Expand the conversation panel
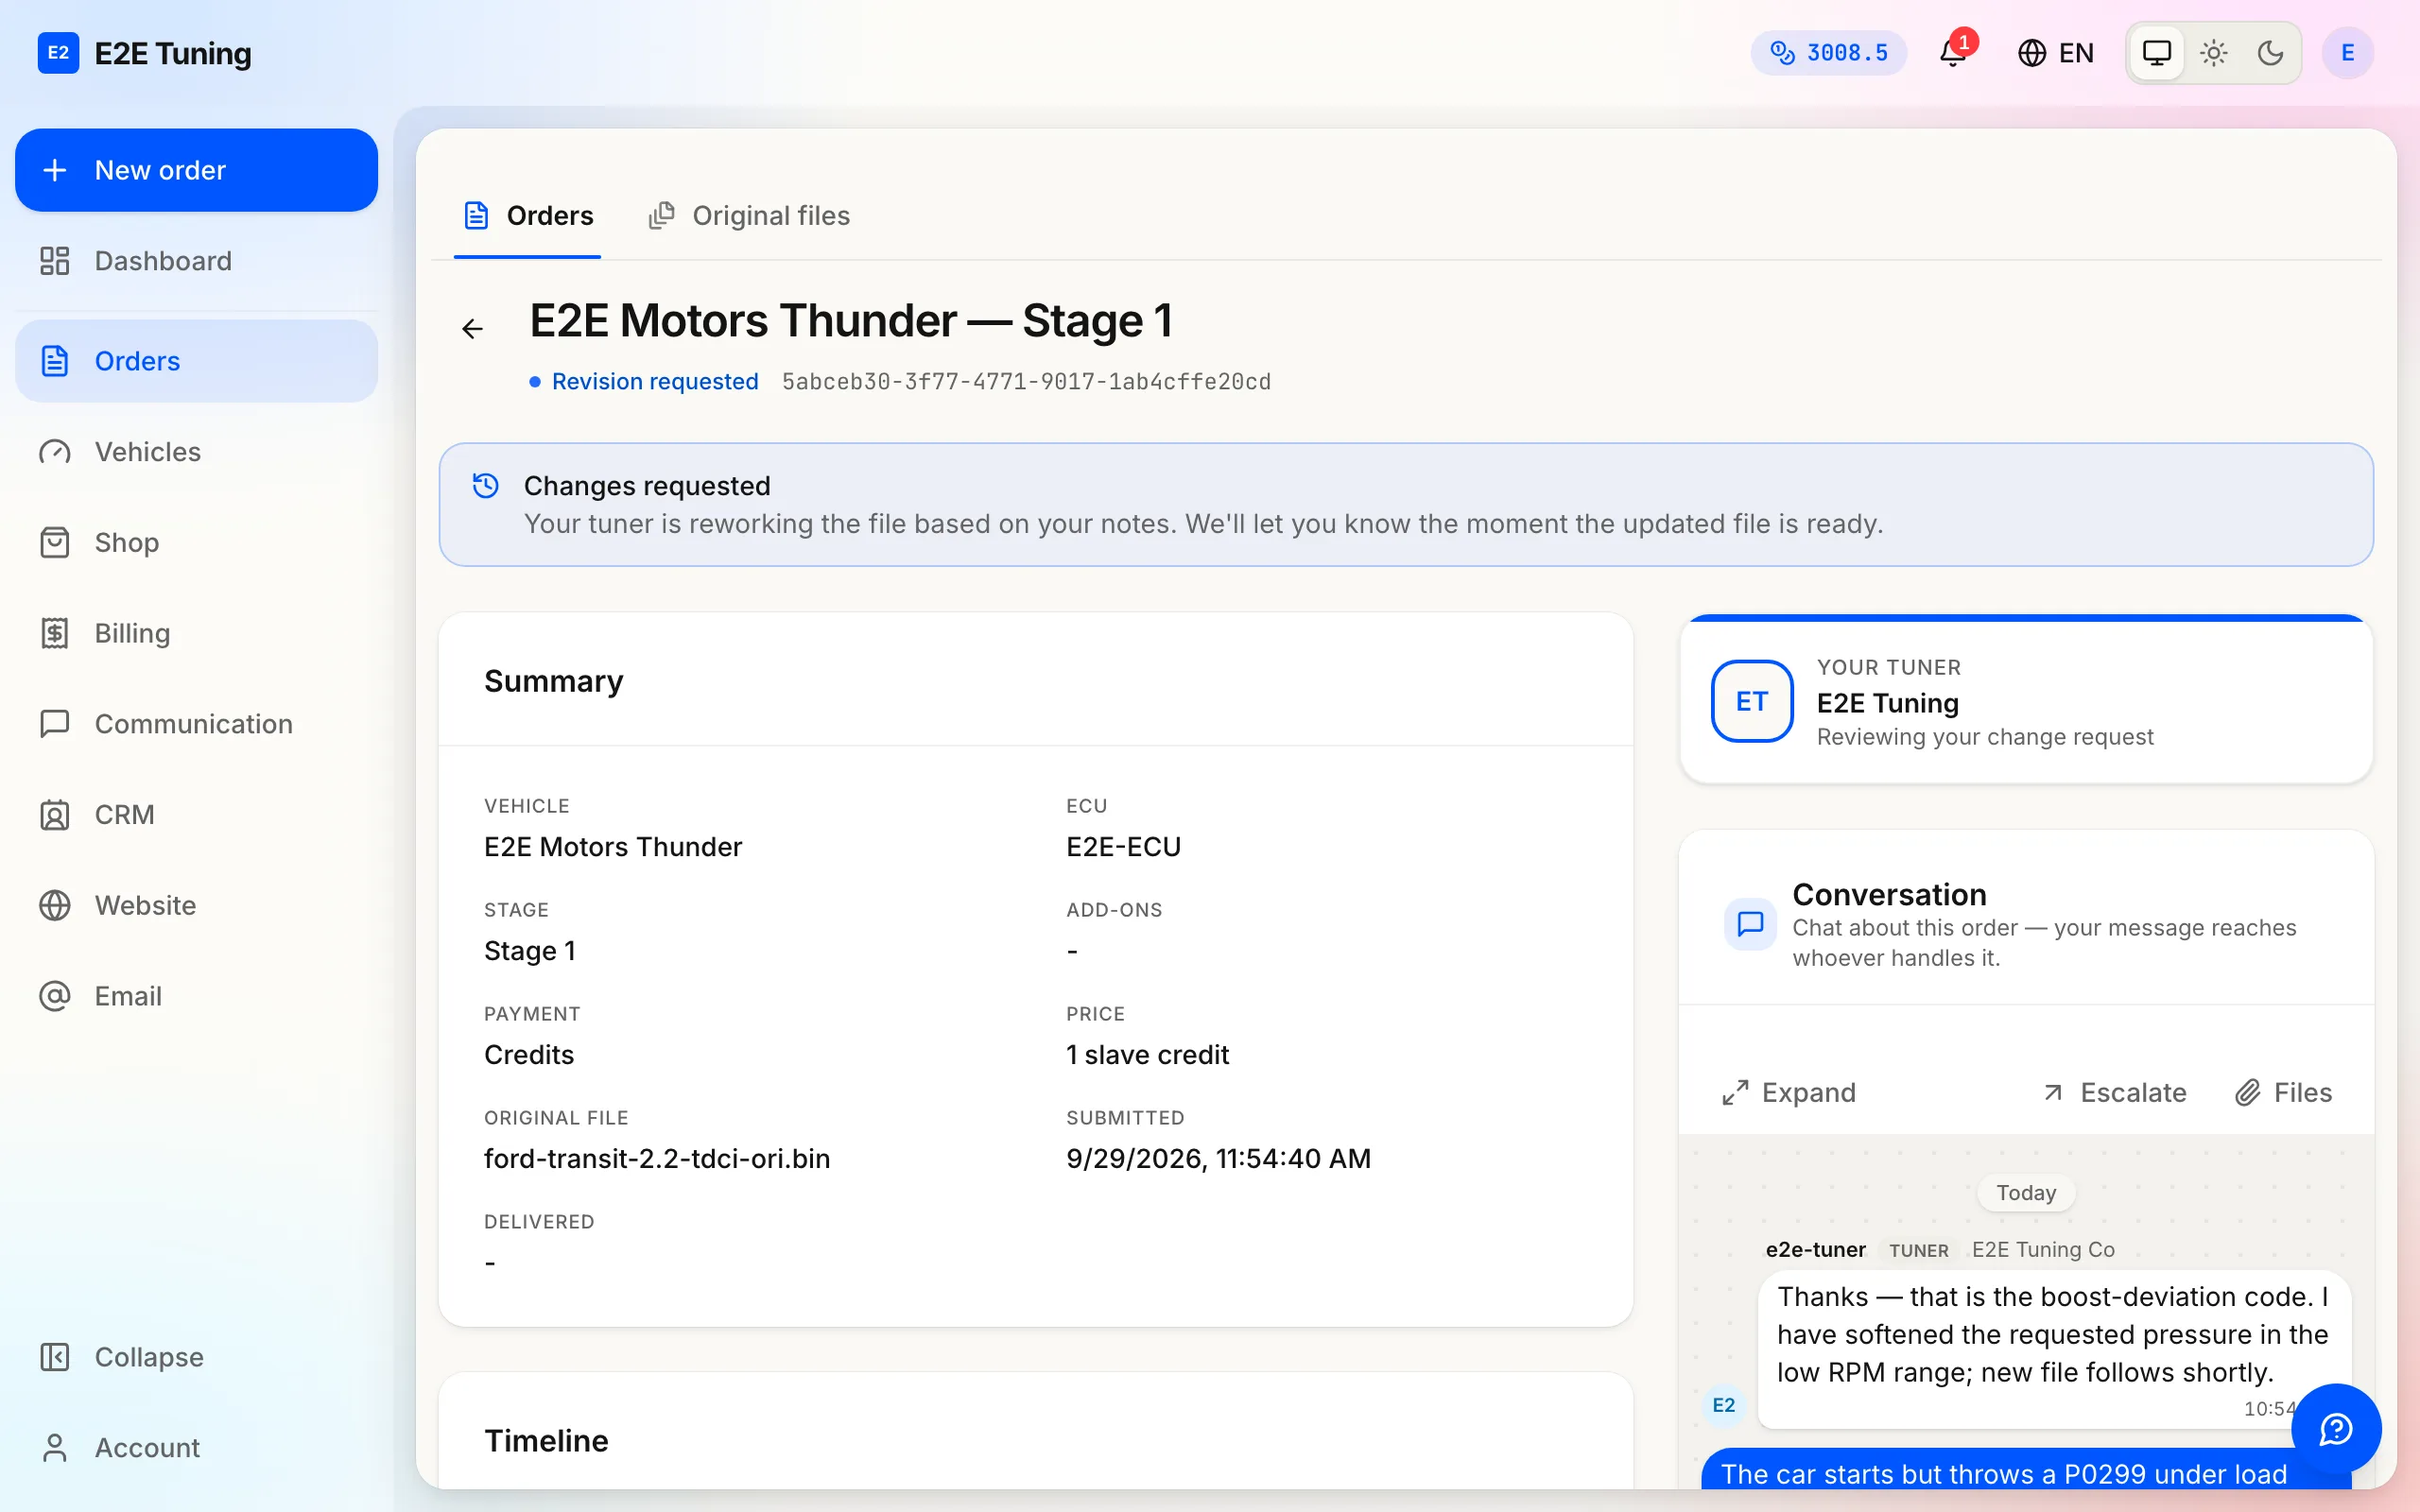 click(1789, 1093)
